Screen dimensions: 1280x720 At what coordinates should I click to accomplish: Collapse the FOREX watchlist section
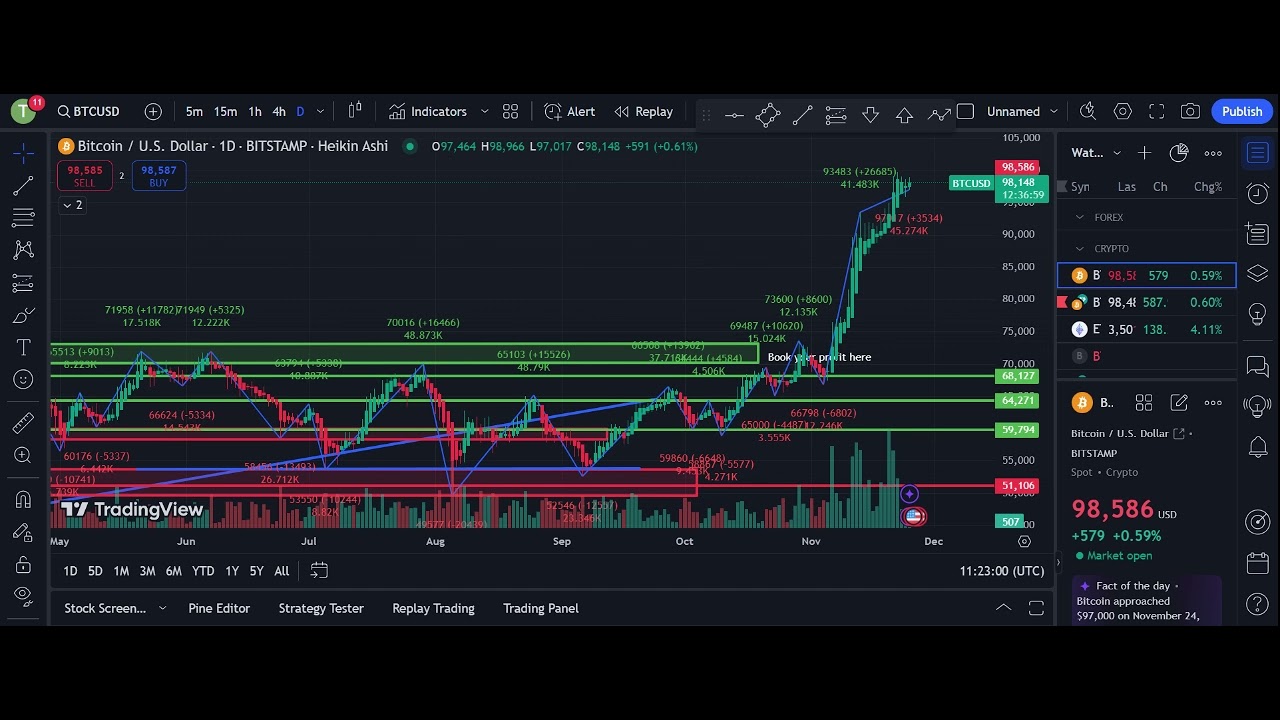click(x=1079, y=217)
